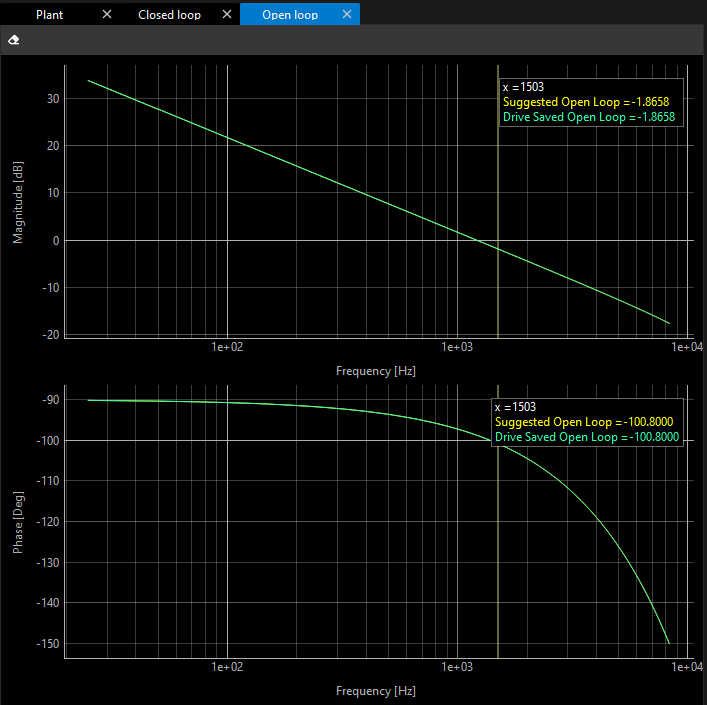Click Drive Saved Open Loop in magnitude tooltip
The height and width of the screenshot is (705, 707).
pos(588,117)
